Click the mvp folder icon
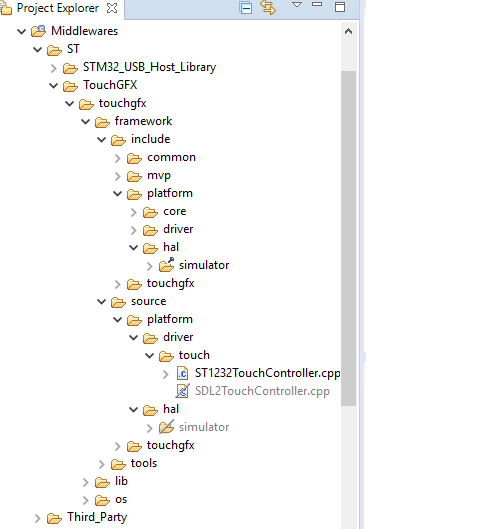The image size is (480, 529). click(134, 176)
